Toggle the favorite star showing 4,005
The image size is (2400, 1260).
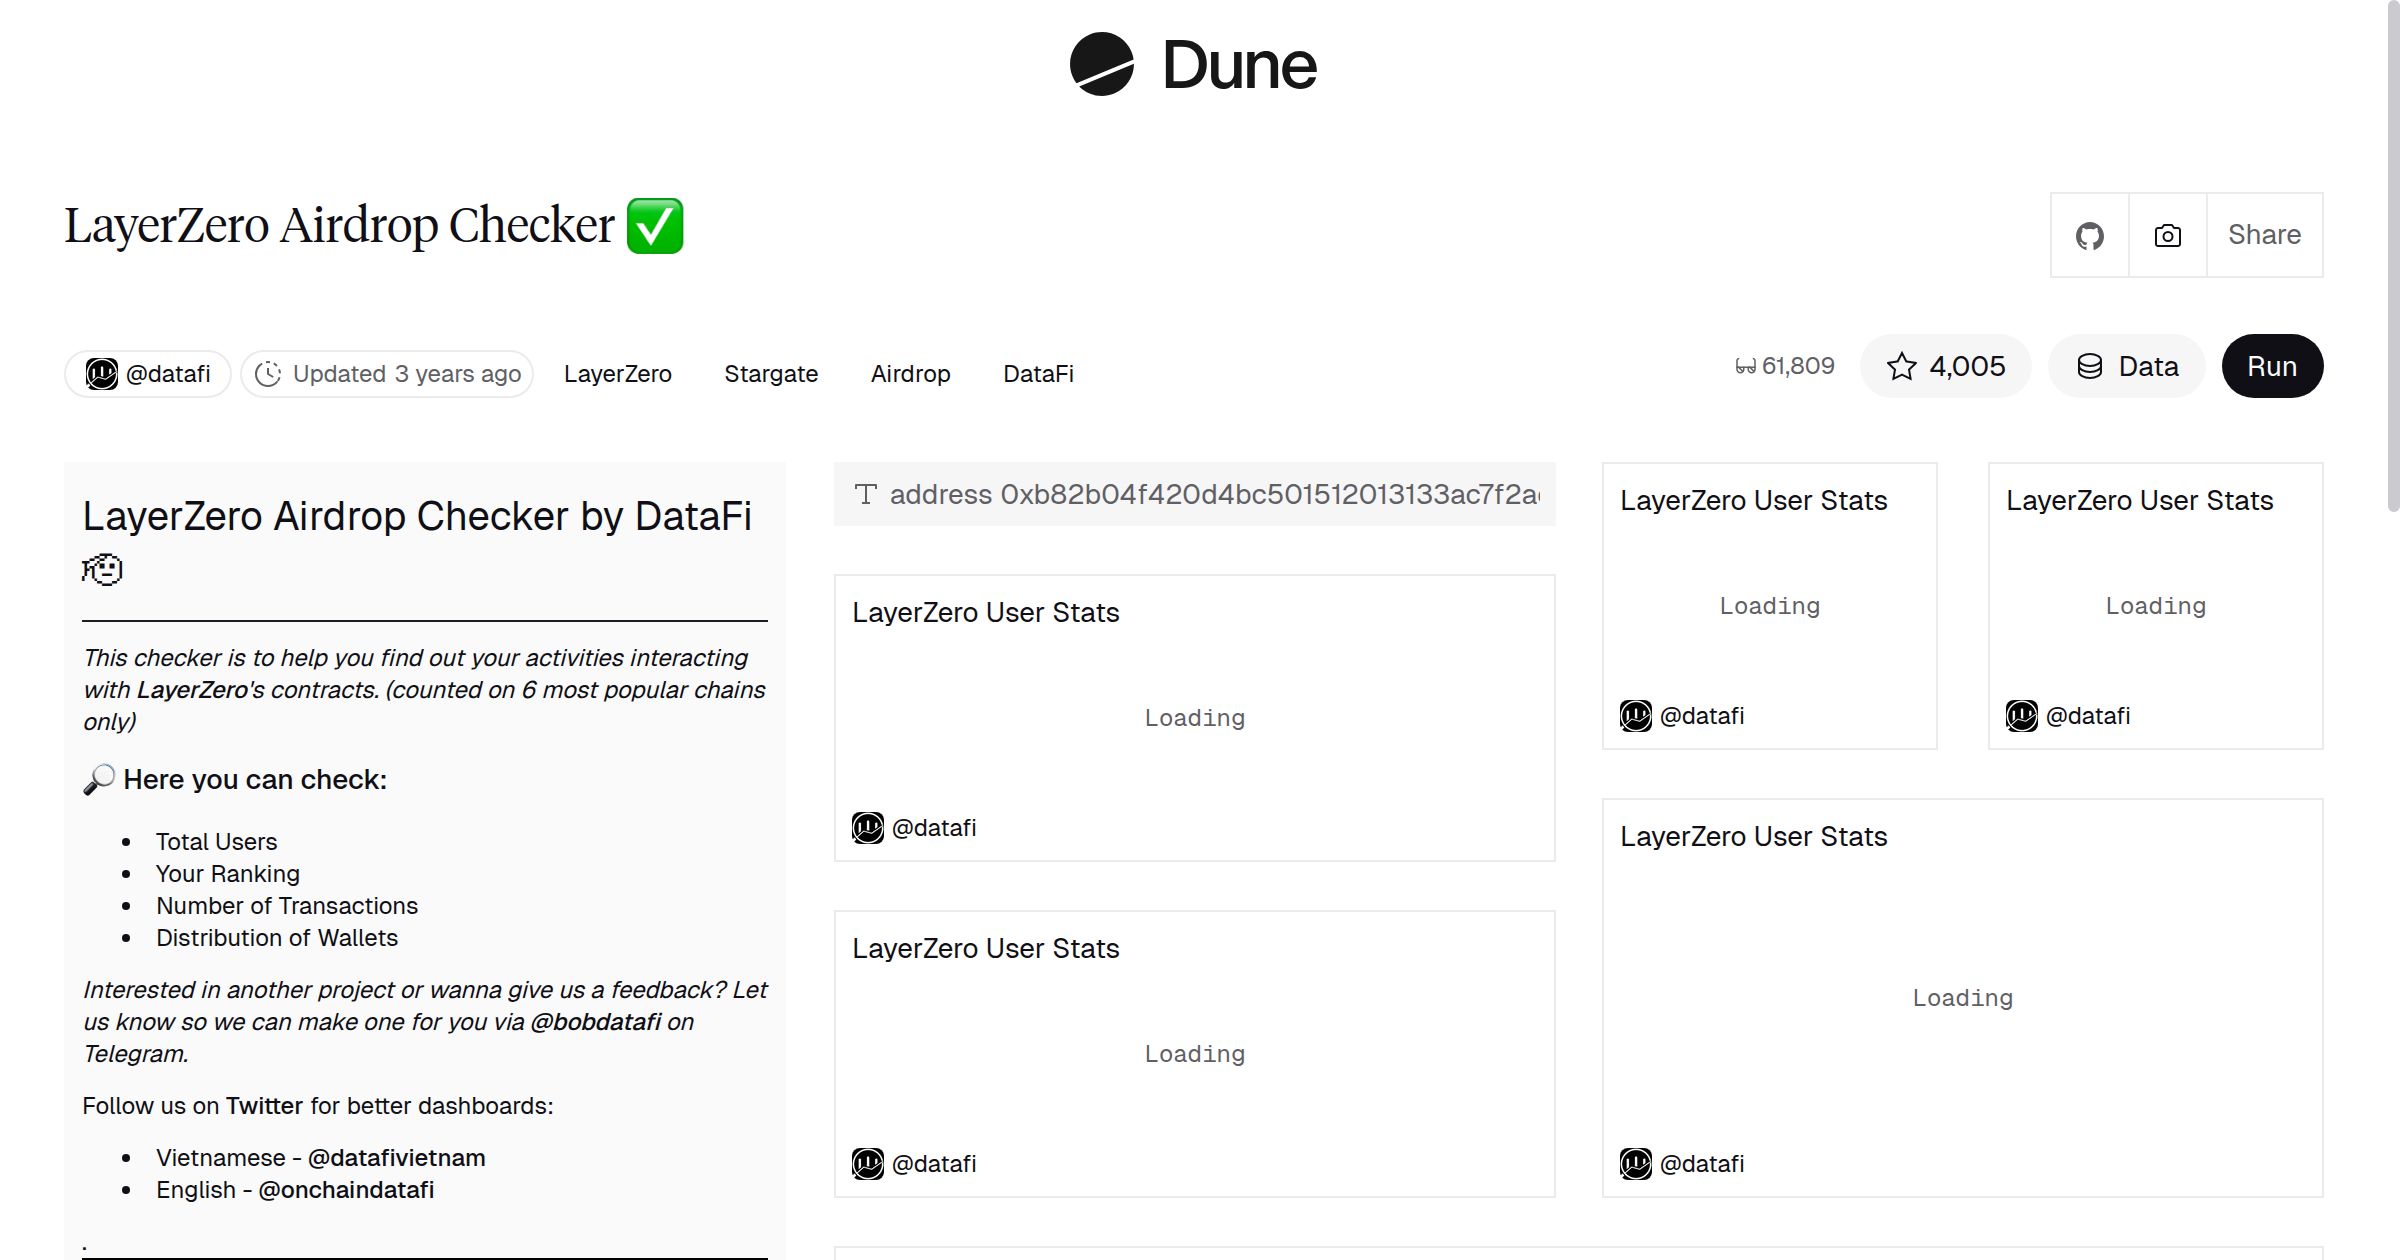(x=1945, y=366)
